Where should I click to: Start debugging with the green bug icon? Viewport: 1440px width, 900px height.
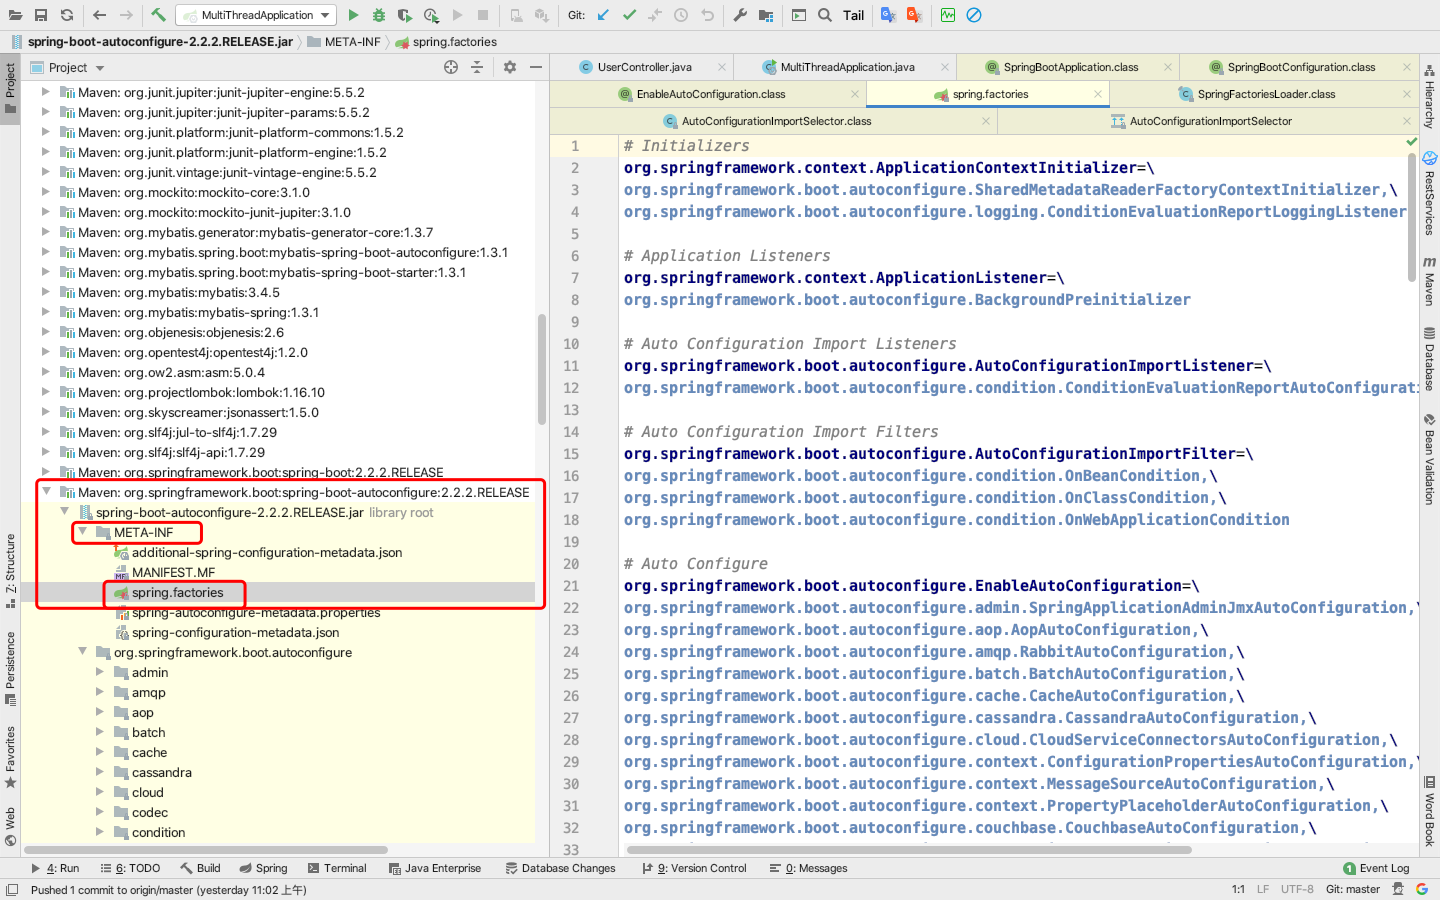coord(380,15)
